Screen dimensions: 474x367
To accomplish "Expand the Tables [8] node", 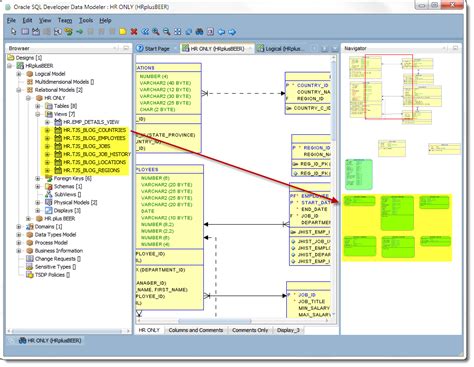I will pyautogui.click(x=38, y=106).
